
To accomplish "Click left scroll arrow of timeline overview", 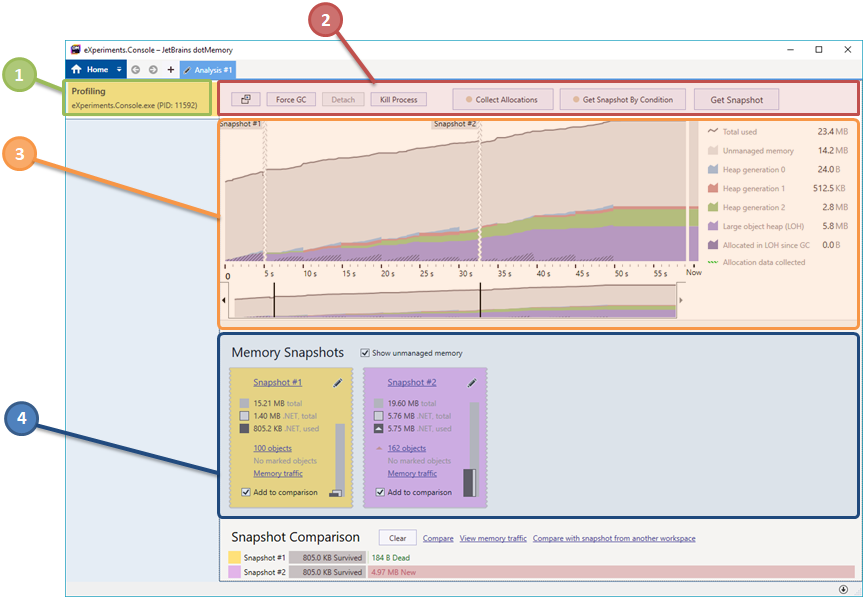I will pos(223,299).
